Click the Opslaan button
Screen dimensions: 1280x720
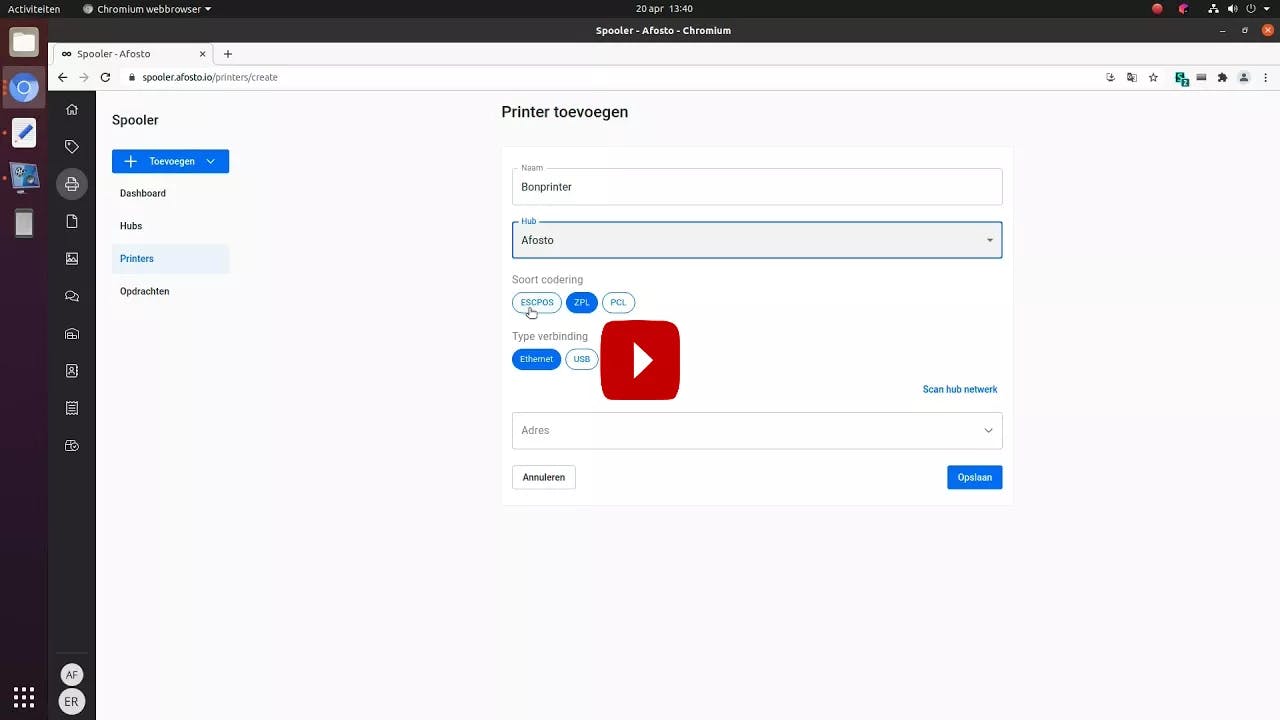[x=974, y=478]
